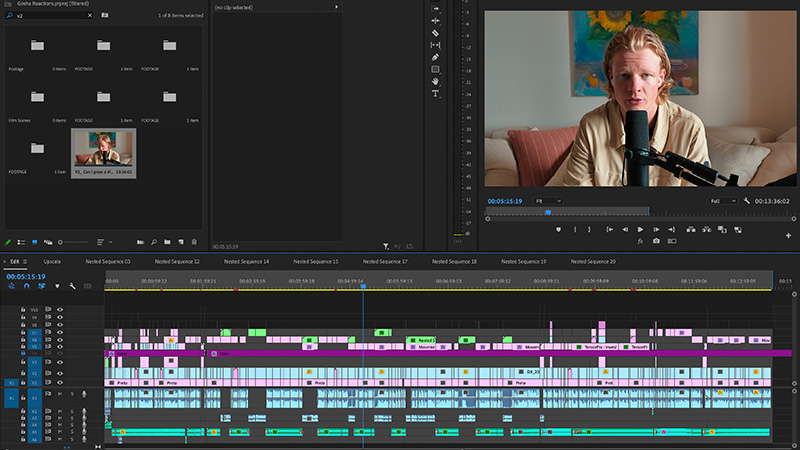Image resolution: width=800 pixels, height=450 pixels.
Task: Click the program monitor playhead marker
Action: [548, 212]
